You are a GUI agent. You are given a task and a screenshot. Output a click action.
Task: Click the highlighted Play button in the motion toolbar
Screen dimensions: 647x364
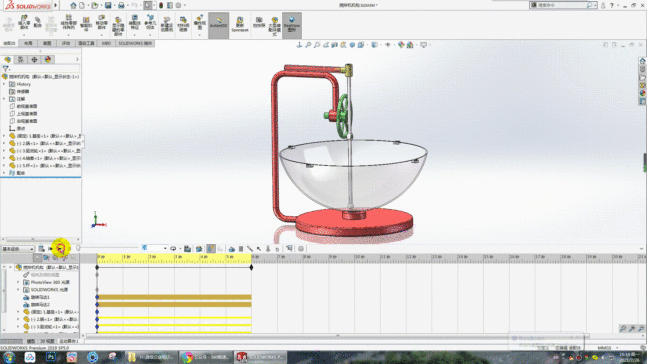coord(61,248)
